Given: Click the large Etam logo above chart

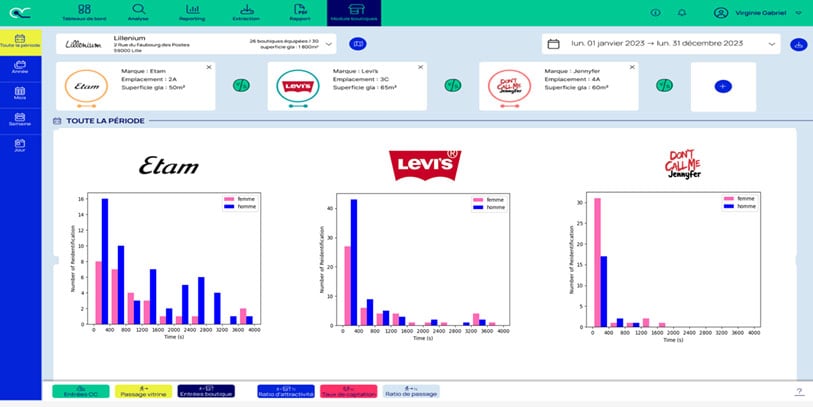Looking at the screenshot, I should [x=169, y=166].
